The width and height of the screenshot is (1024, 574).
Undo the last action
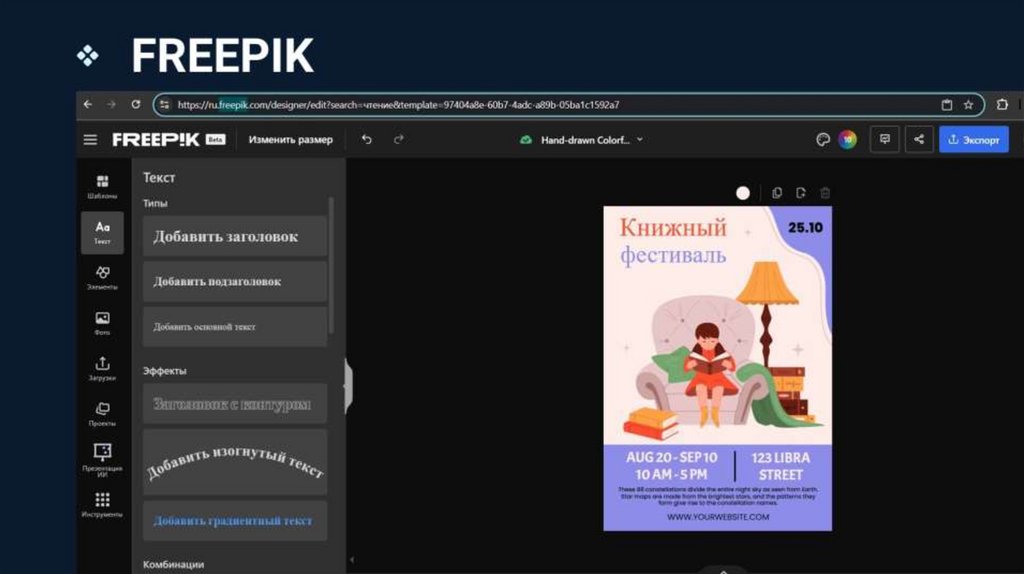point(366,139)
